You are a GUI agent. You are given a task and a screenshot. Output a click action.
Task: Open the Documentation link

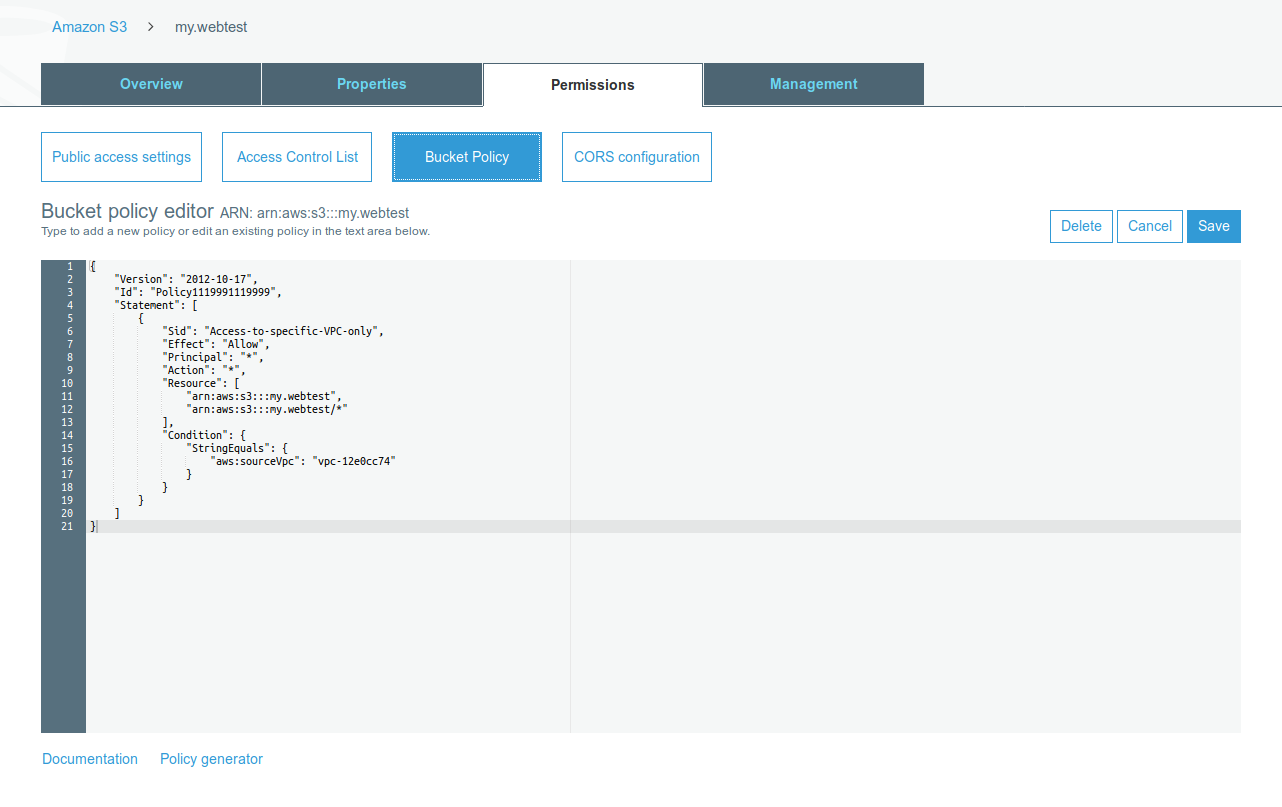click(89, 759)
